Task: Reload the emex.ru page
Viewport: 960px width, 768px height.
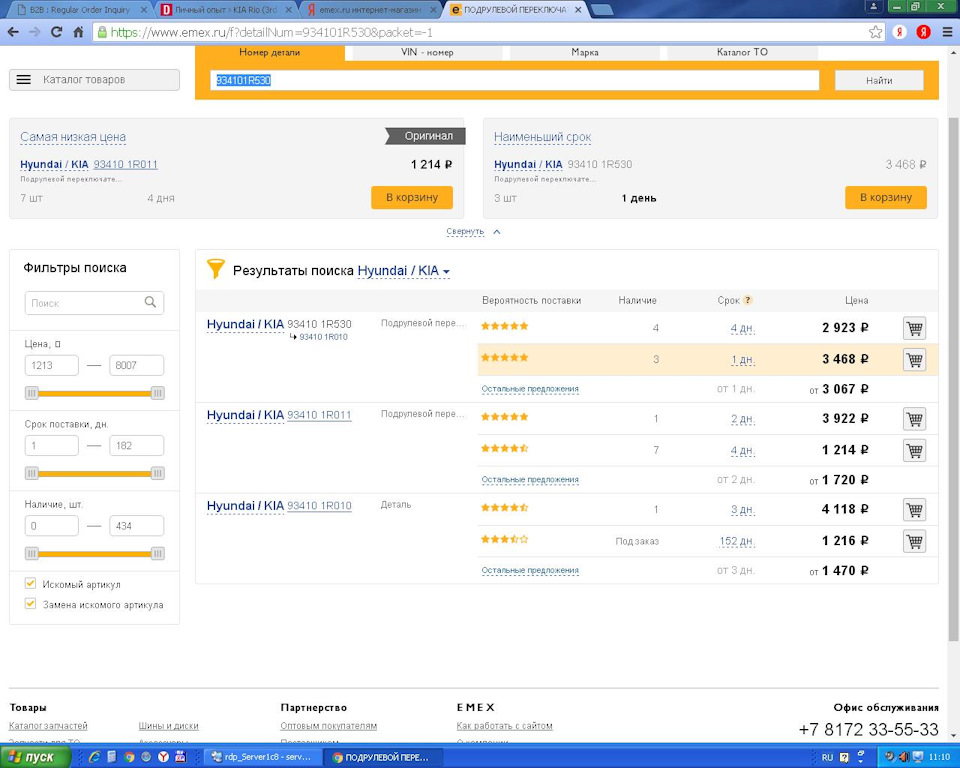Action: 56,32
